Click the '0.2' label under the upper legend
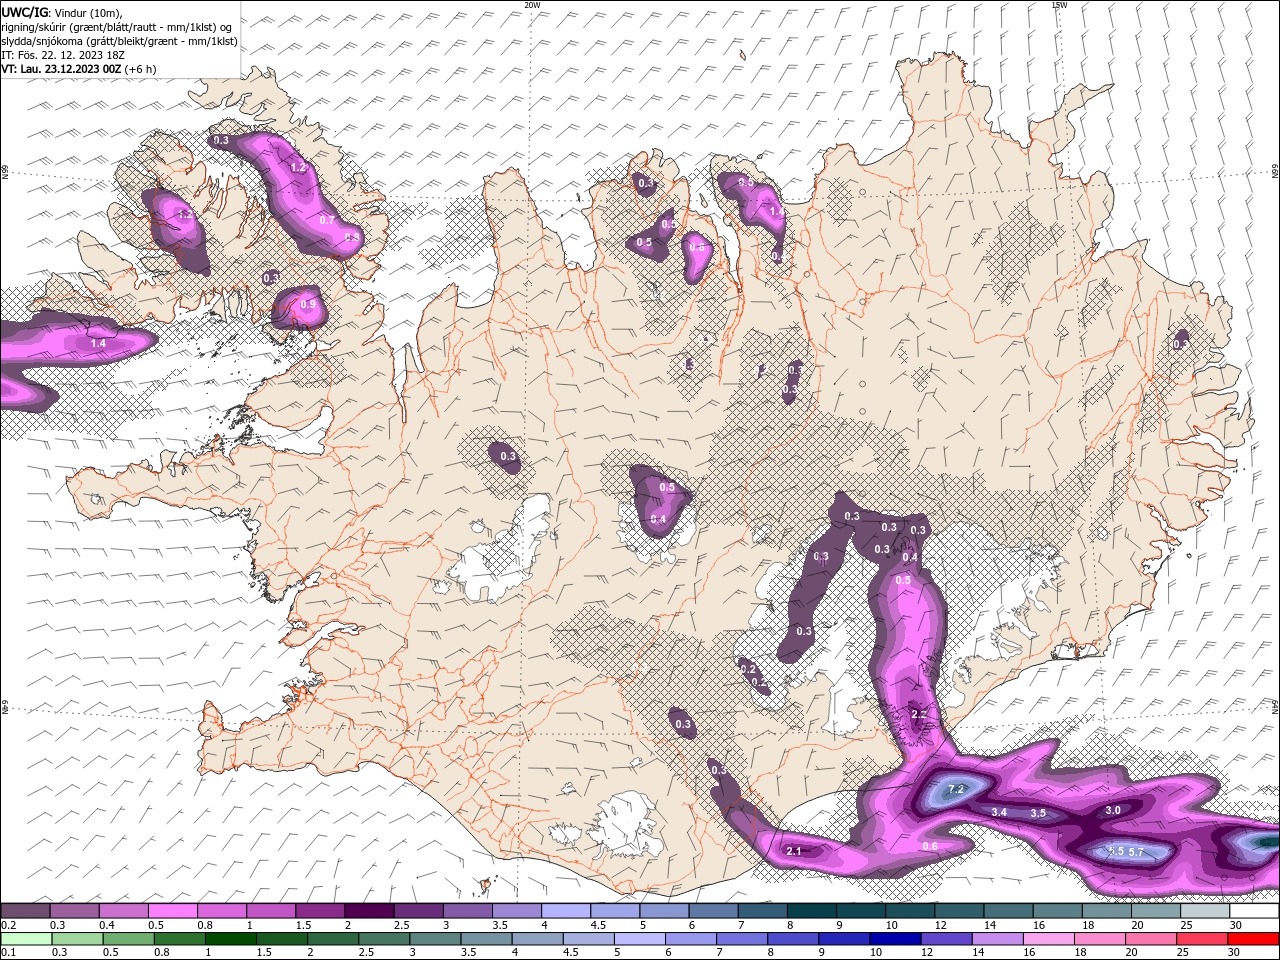This screenshot has width=1280, height=960. pyautogui.click(x=8, y=925)
